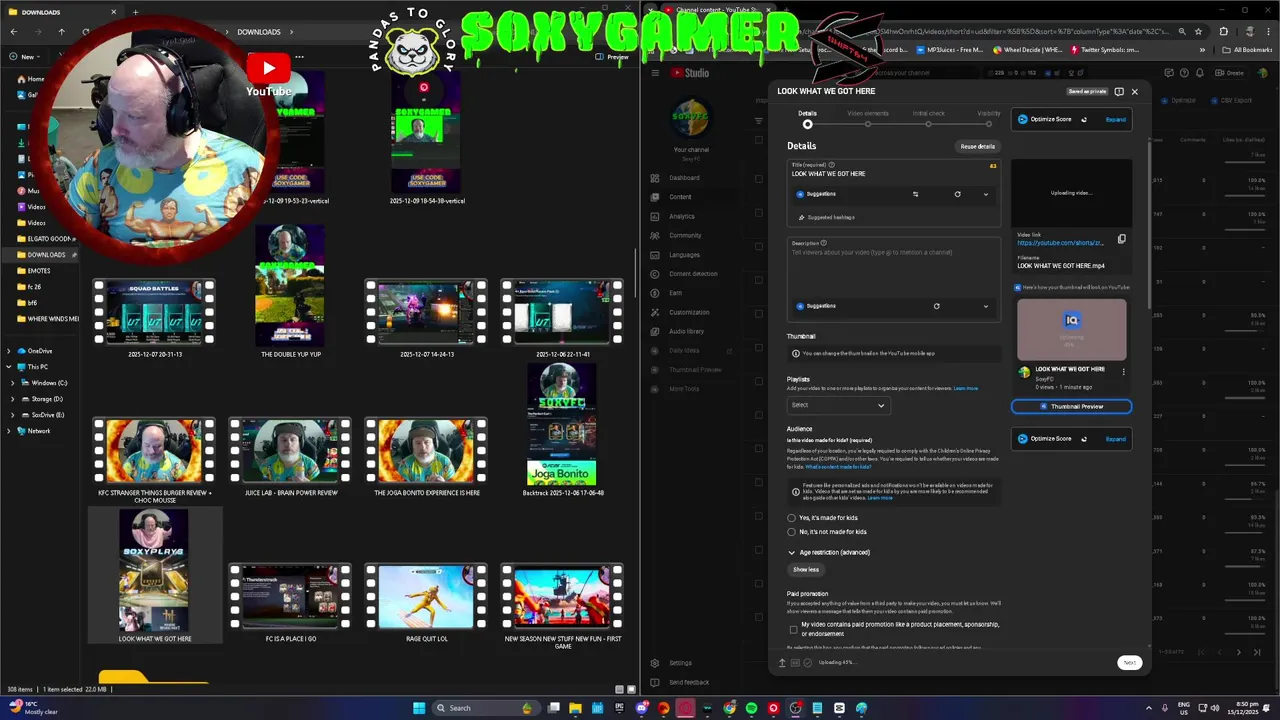The width and height of the screenshot is (1280, 720).
Task: Expand title Suggestions chevron
Action: 985,194
